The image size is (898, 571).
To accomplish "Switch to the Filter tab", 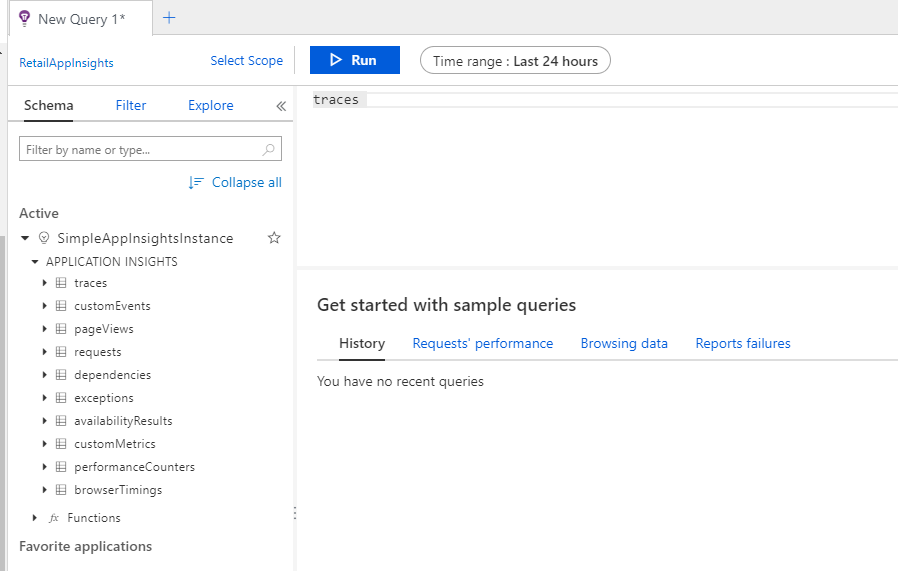I will coord(130,105).
